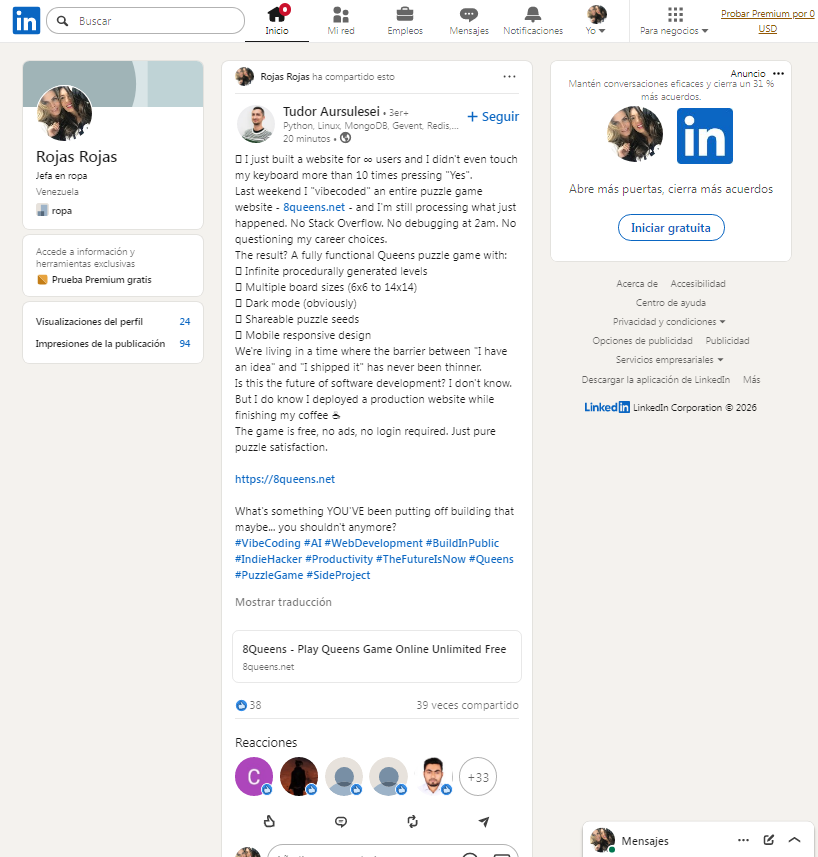Follow Tudor Aursulesei with Seguir button
Viewport: 818px width, 857px height.
tap(493, 116)
